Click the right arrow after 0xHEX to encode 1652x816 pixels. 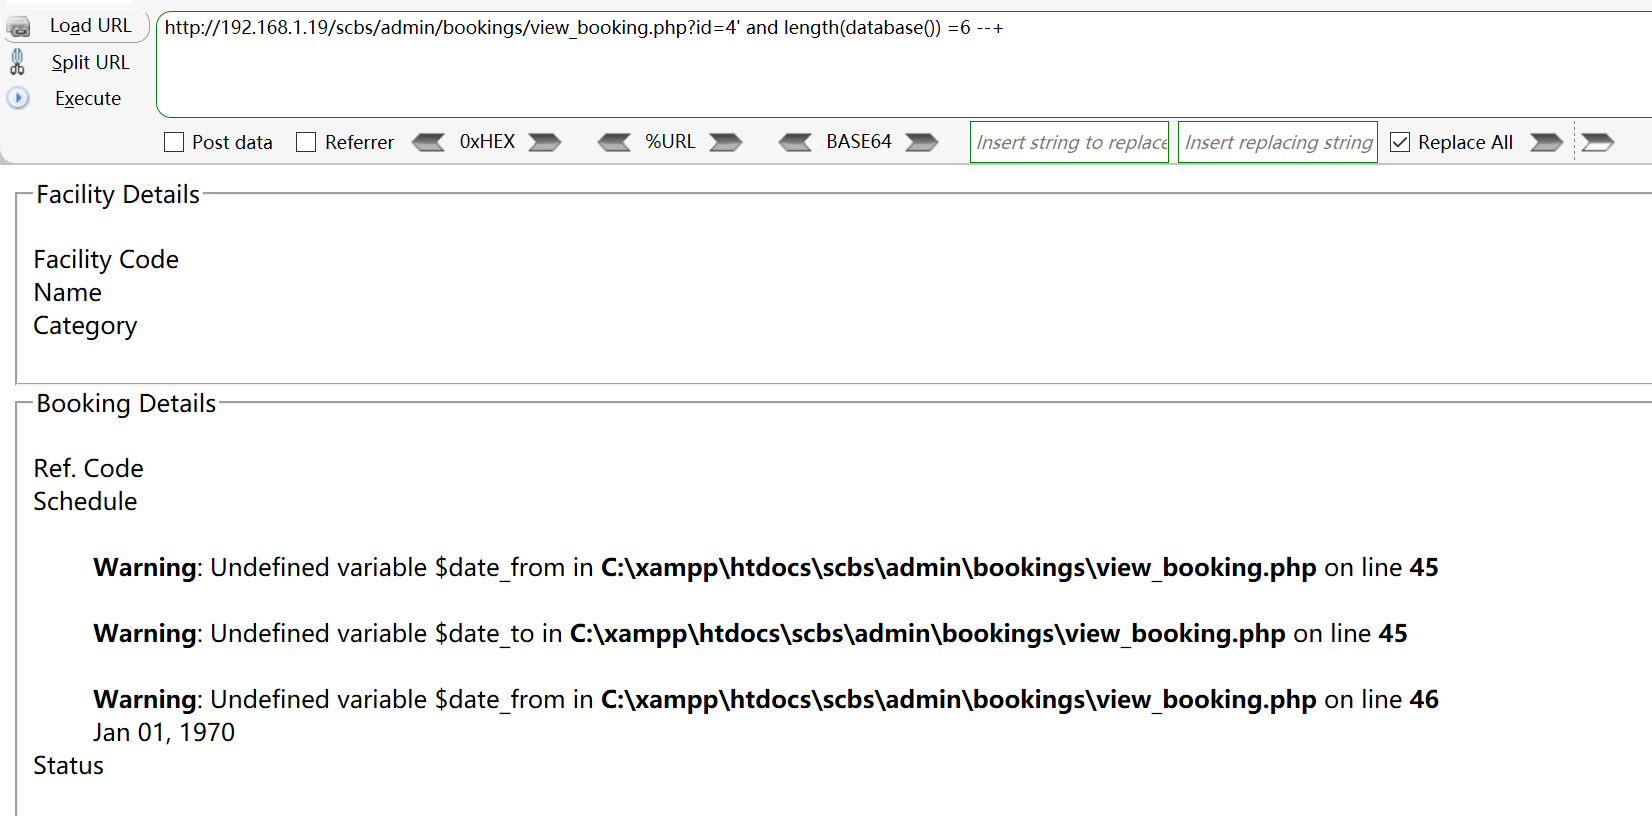(x=545, y=142)
